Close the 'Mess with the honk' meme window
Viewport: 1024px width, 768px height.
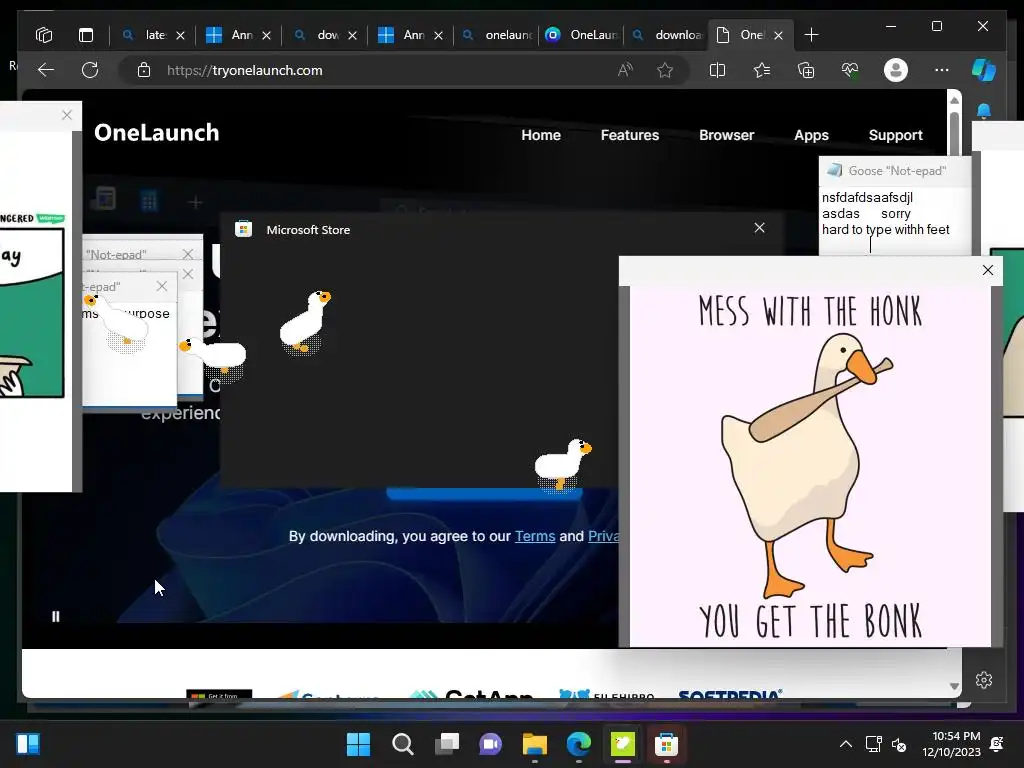987,270
